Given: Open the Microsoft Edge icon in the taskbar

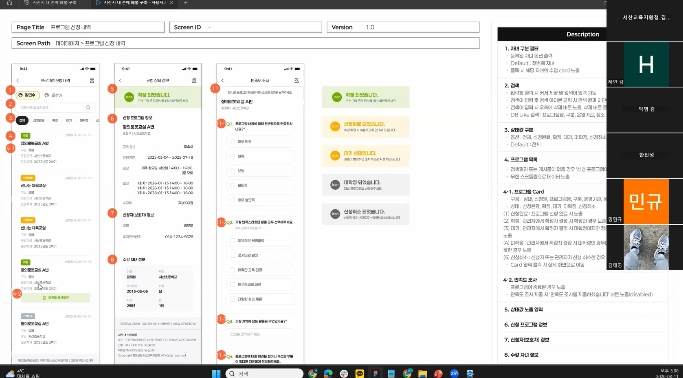Looking at the screenshot, I should coord(328,373).
